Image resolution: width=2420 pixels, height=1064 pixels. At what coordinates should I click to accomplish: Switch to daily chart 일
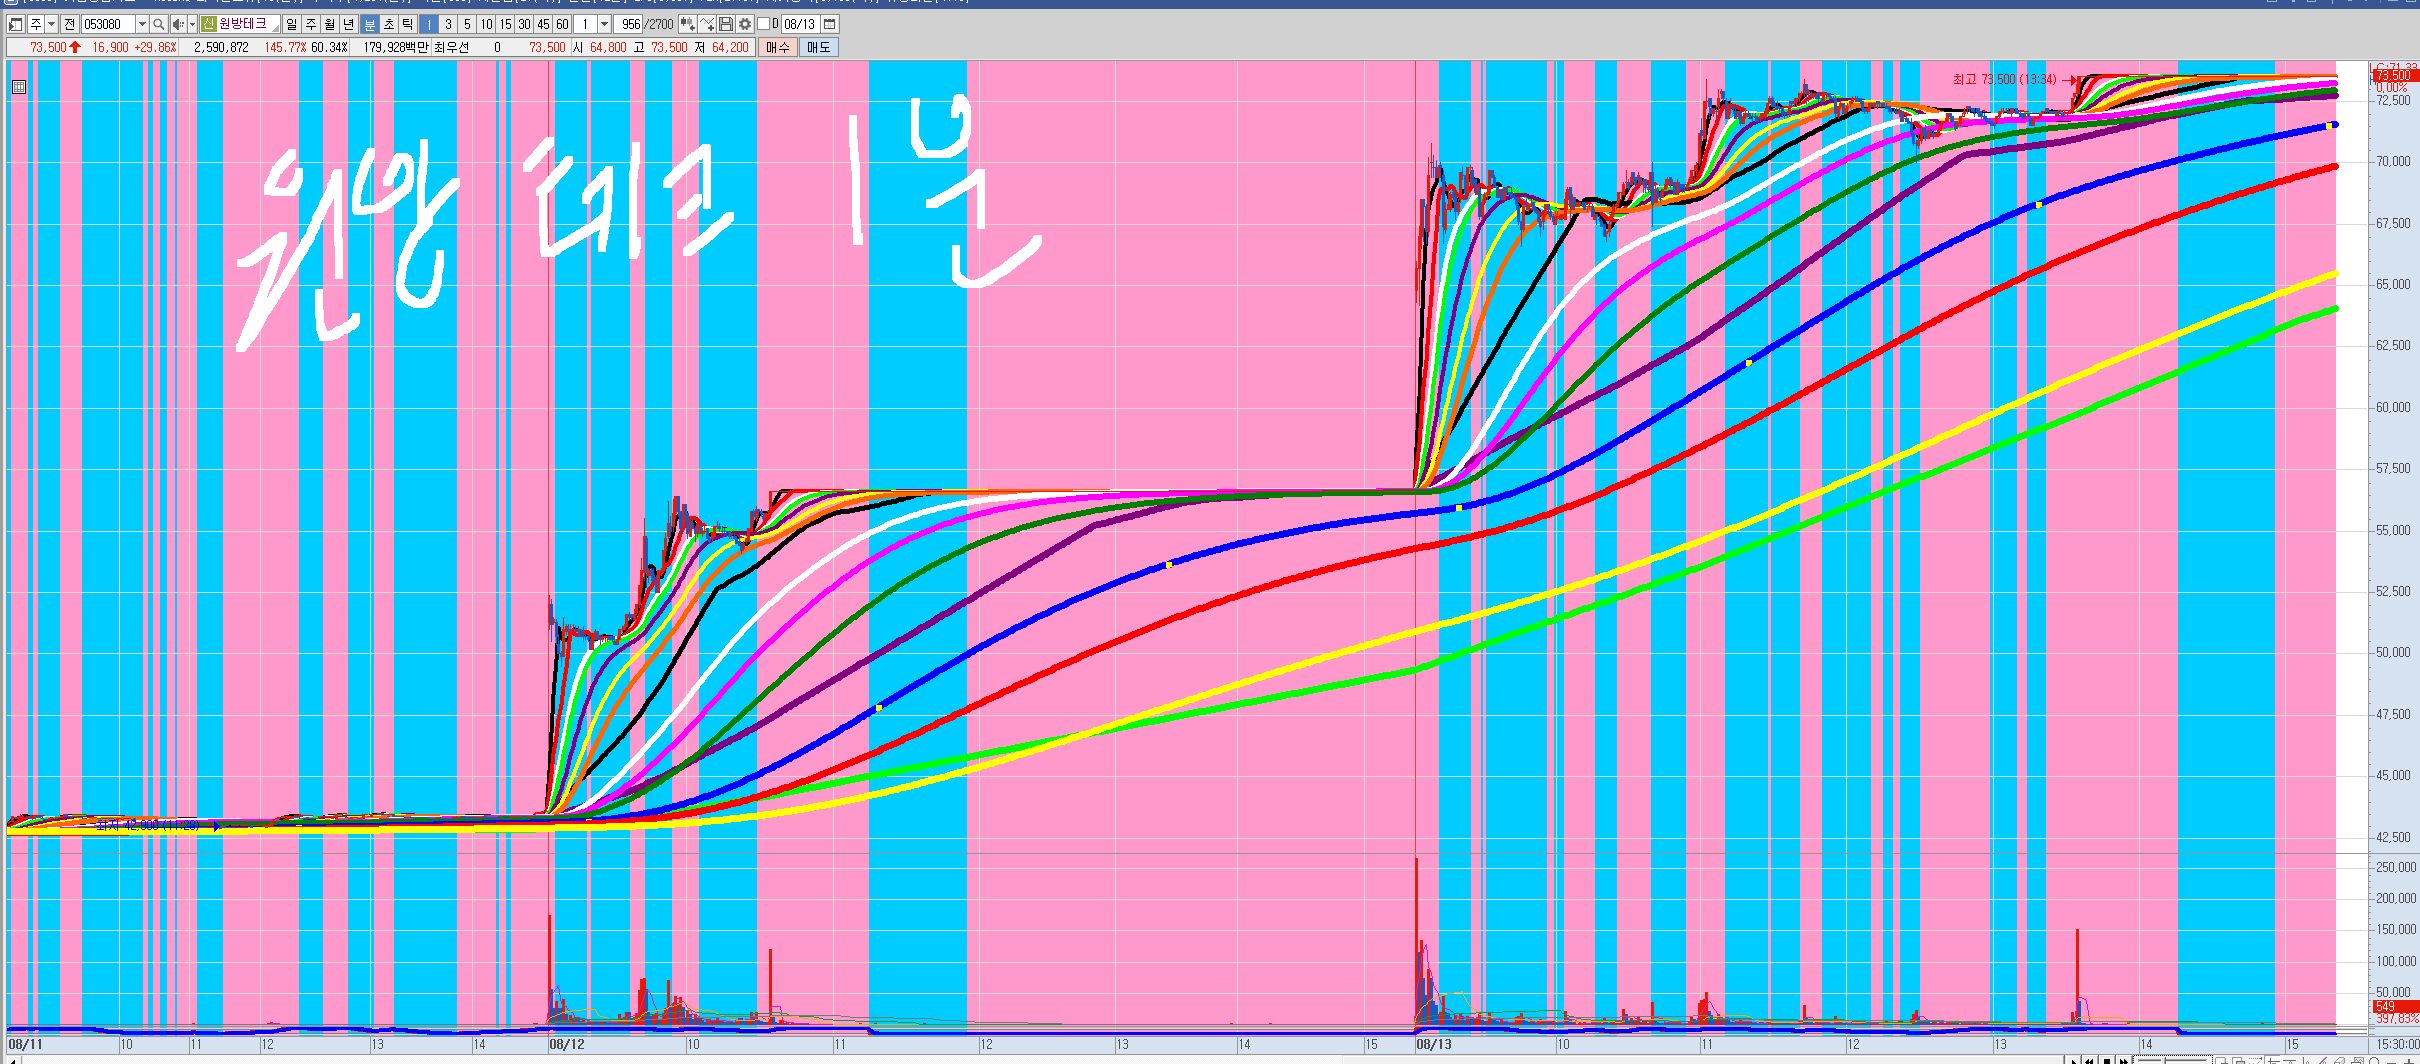click(291, 24)
